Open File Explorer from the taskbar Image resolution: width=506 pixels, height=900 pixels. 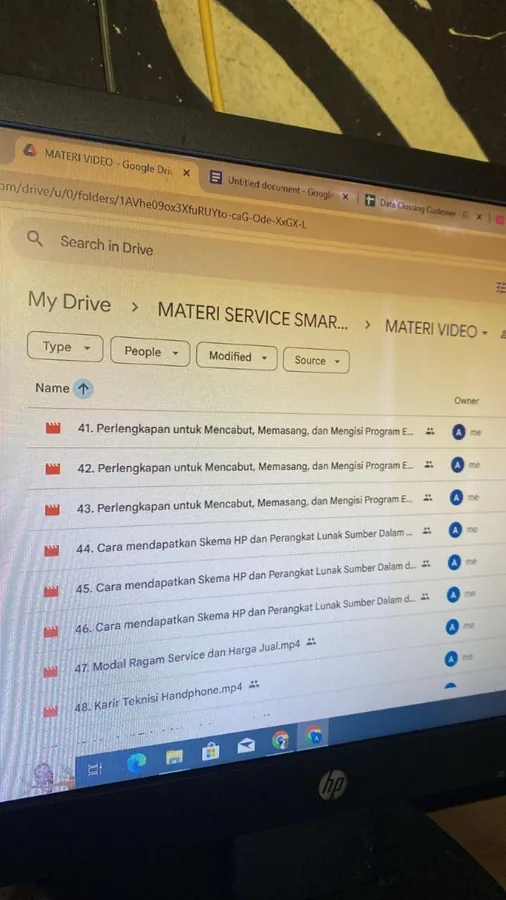point(174,757)
